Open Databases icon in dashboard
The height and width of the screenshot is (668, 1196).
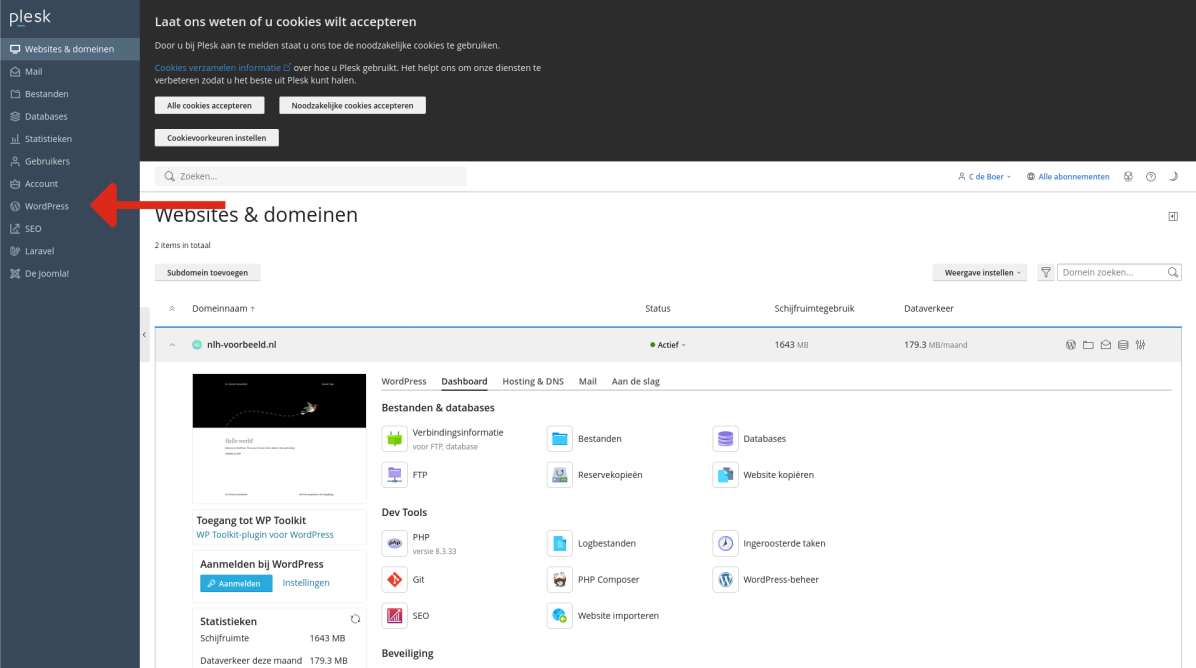point(725,438)
